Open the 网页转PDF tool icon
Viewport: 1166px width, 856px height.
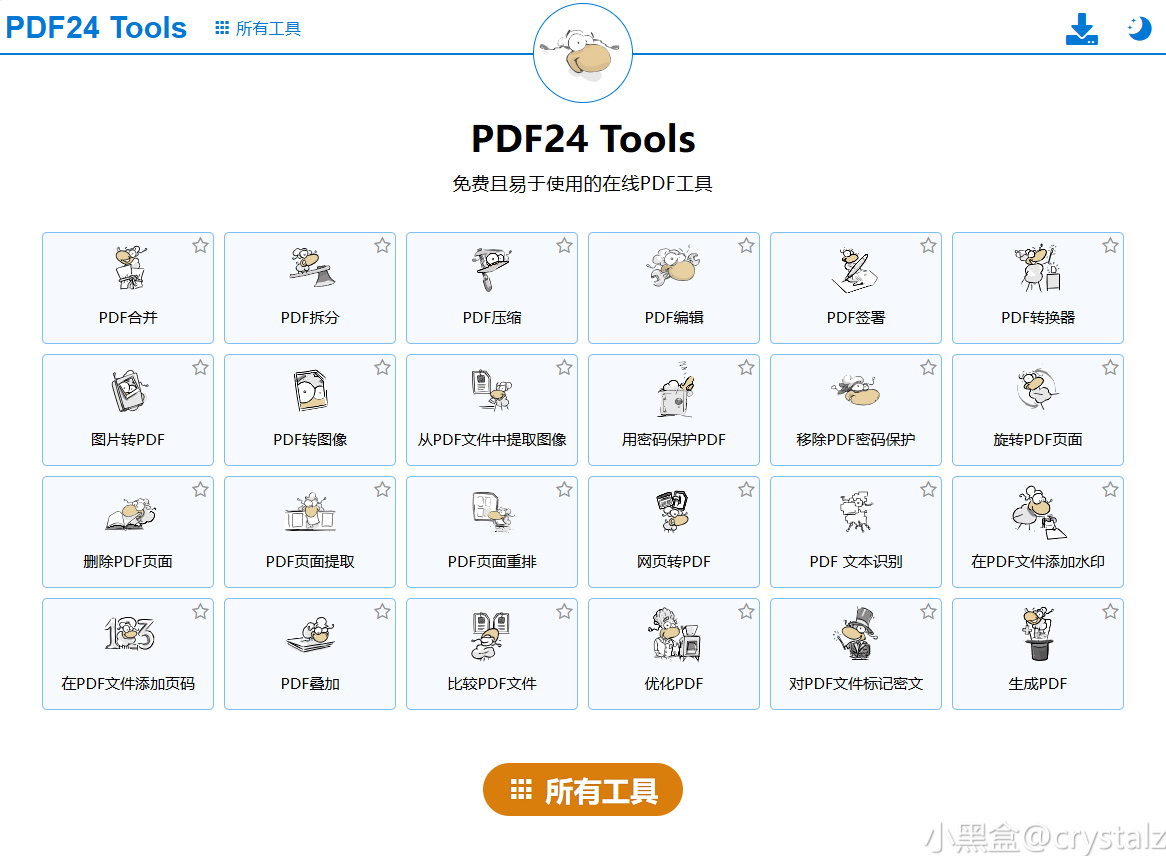point(674,511)
